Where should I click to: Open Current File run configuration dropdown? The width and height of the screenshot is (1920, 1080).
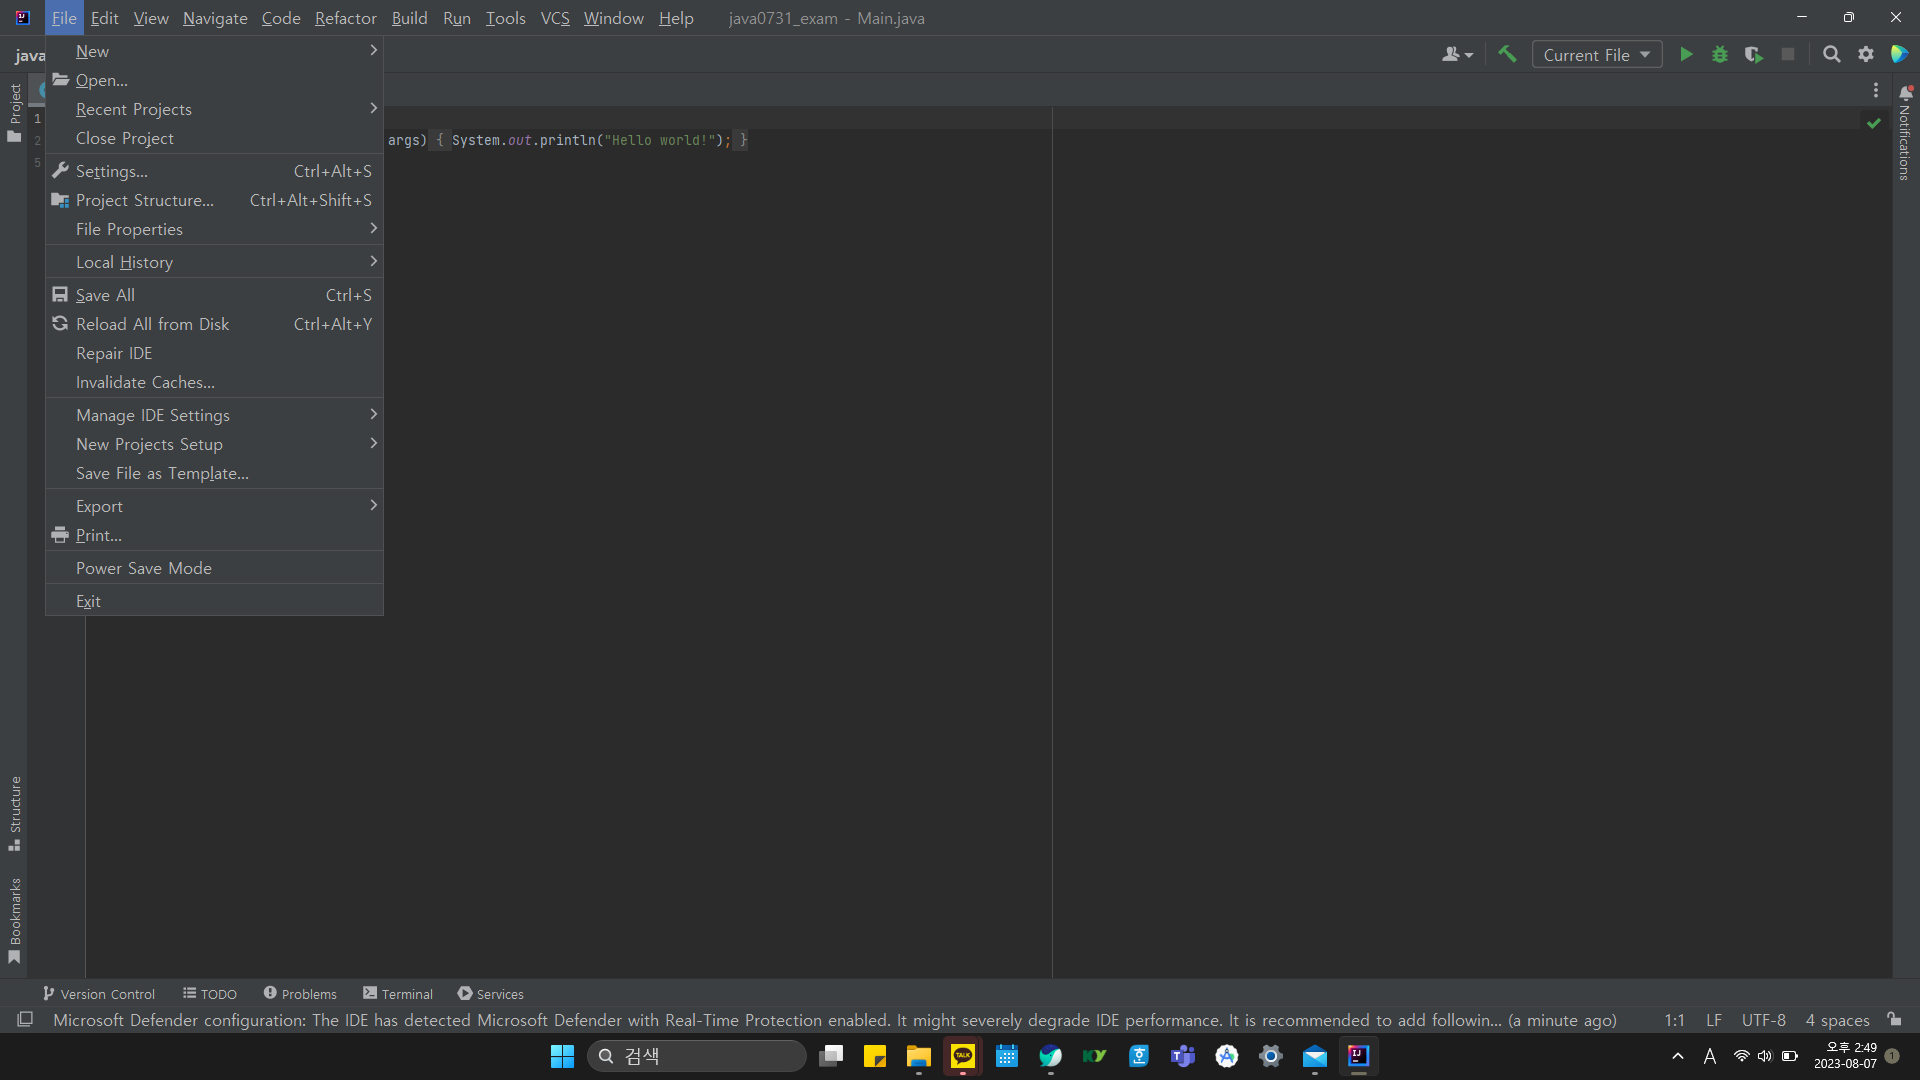1596,55
